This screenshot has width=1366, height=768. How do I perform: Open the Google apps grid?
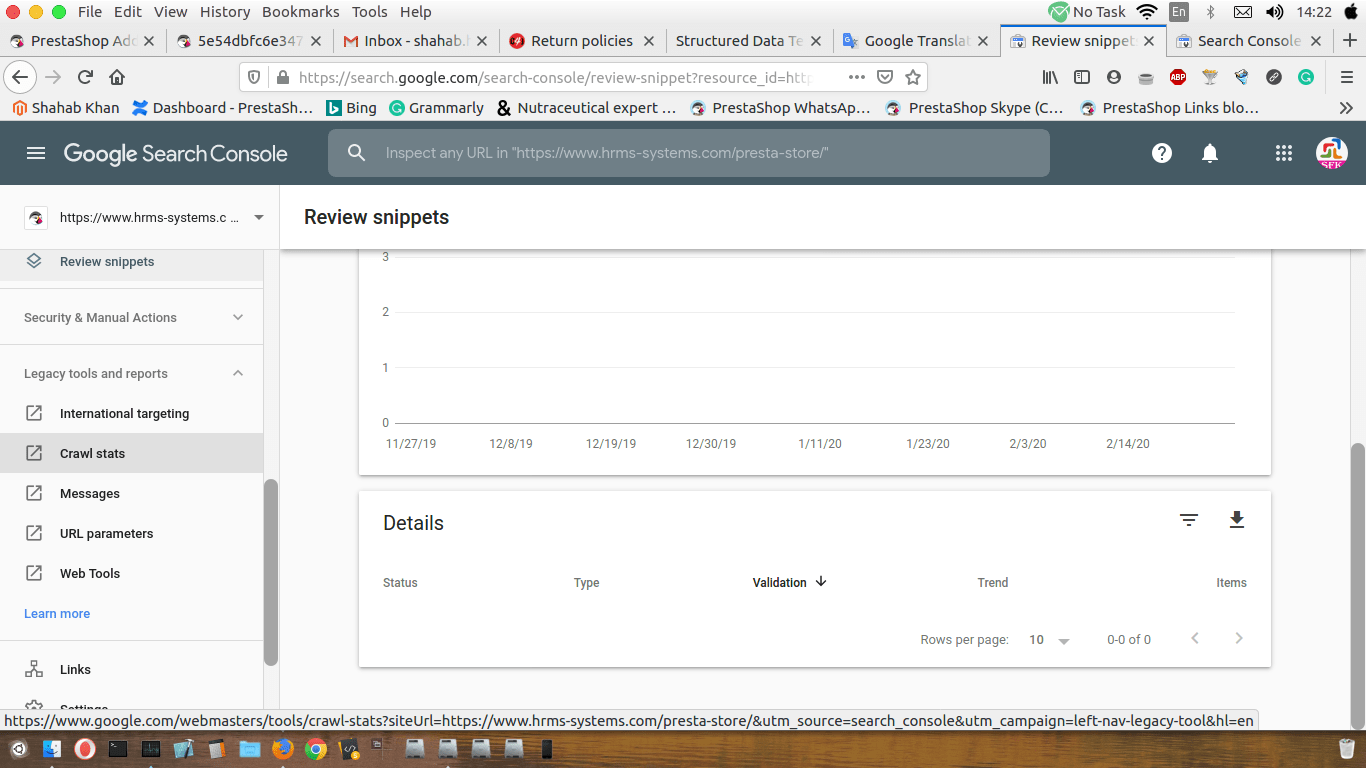pyautogui.click(x=1284, y=153)
